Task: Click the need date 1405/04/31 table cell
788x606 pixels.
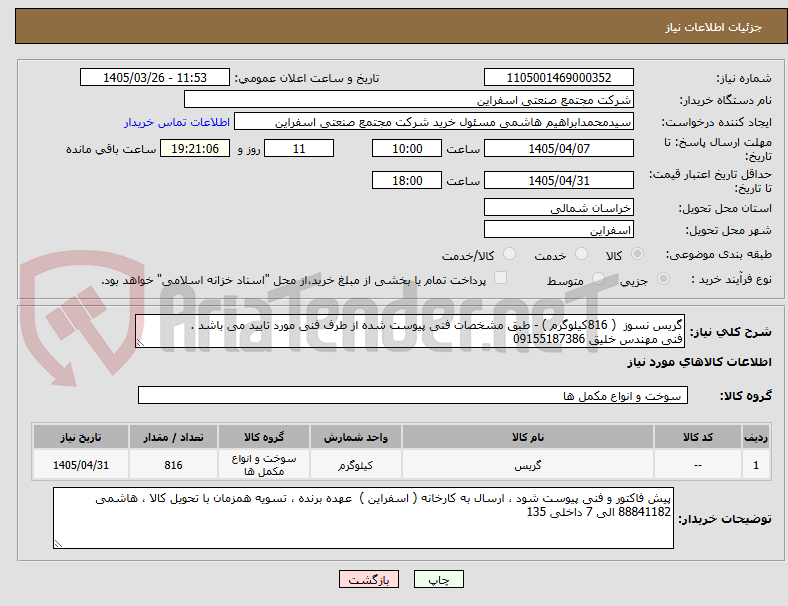Action: tap(81, 465)
